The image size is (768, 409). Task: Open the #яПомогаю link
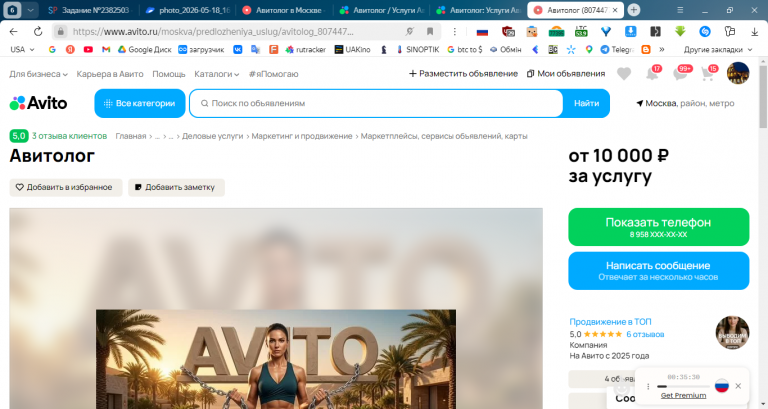tap(273, 74)
